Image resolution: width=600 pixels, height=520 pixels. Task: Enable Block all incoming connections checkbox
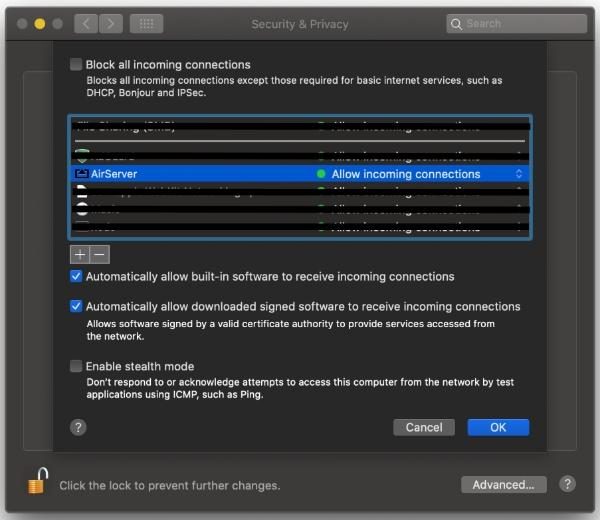(x=76, y=64)
